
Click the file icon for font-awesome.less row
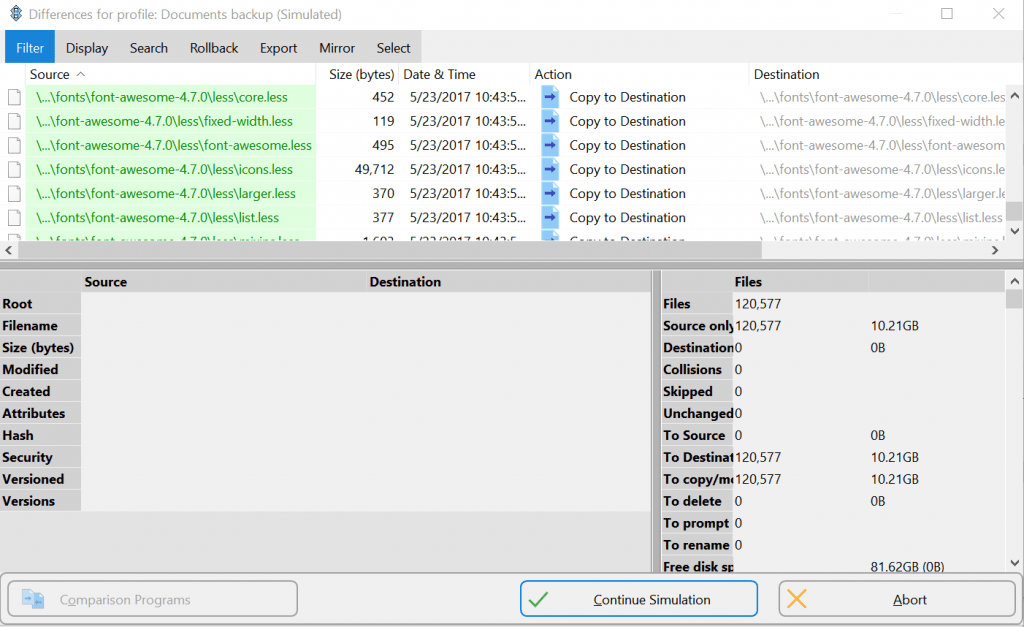click(14, 146)
